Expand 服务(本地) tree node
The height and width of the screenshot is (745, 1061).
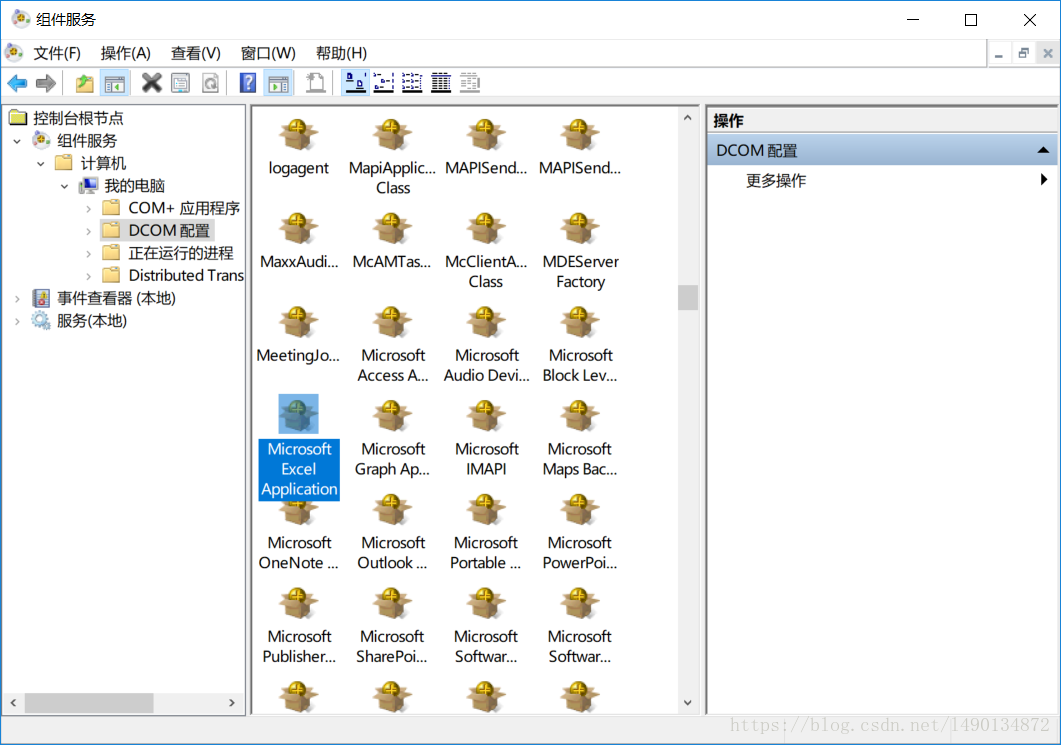[x=17, y=321]
